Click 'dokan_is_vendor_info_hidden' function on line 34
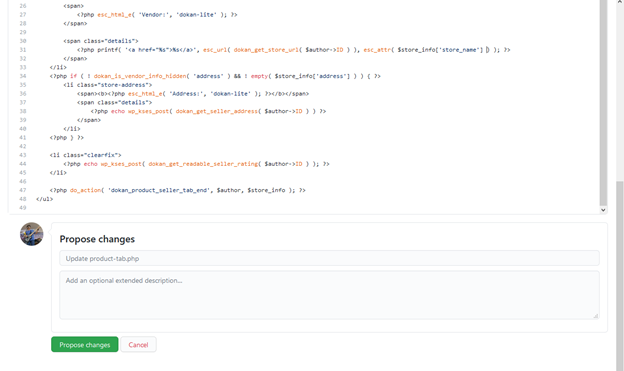Screen dimensions: 624x371 coord(140,76)
